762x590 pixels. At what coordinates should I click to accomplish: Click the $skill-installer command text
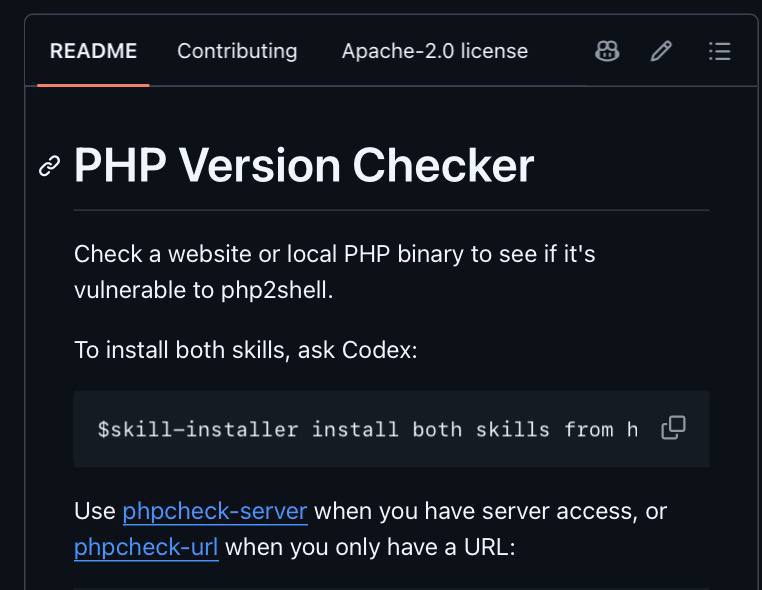coord(367,430)
